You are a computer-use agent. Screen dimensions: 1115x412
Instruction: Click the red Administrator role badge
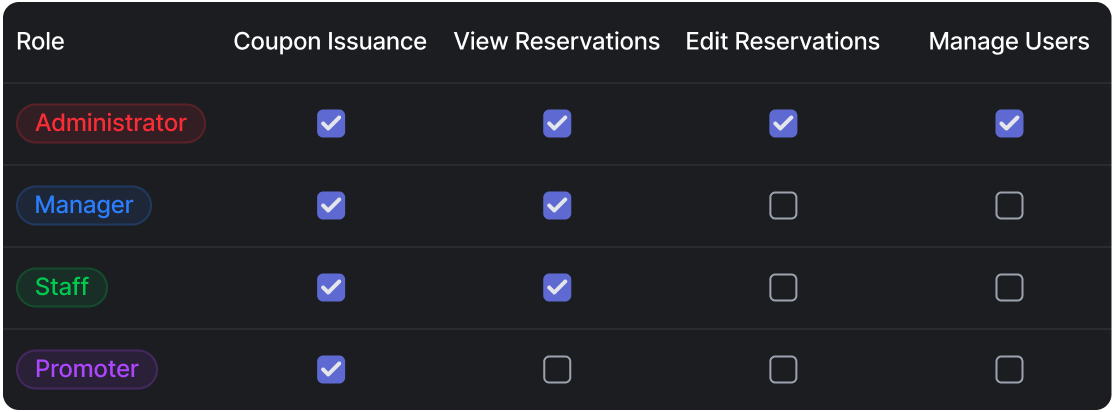pyautogui.click(x=111, y=124)
